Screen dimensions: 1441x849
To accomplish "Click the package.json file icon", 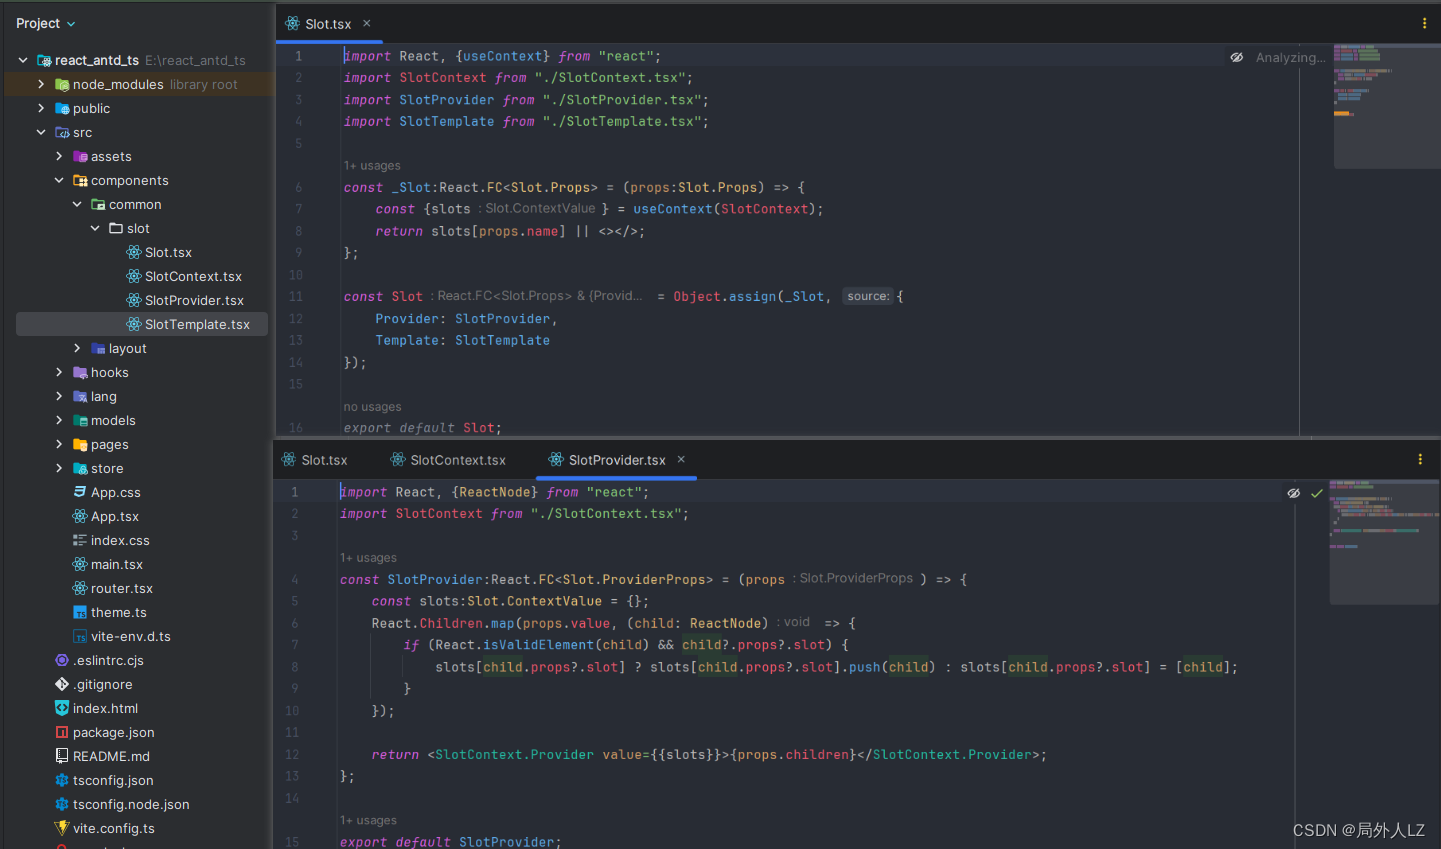I will [x=62, y=732].
